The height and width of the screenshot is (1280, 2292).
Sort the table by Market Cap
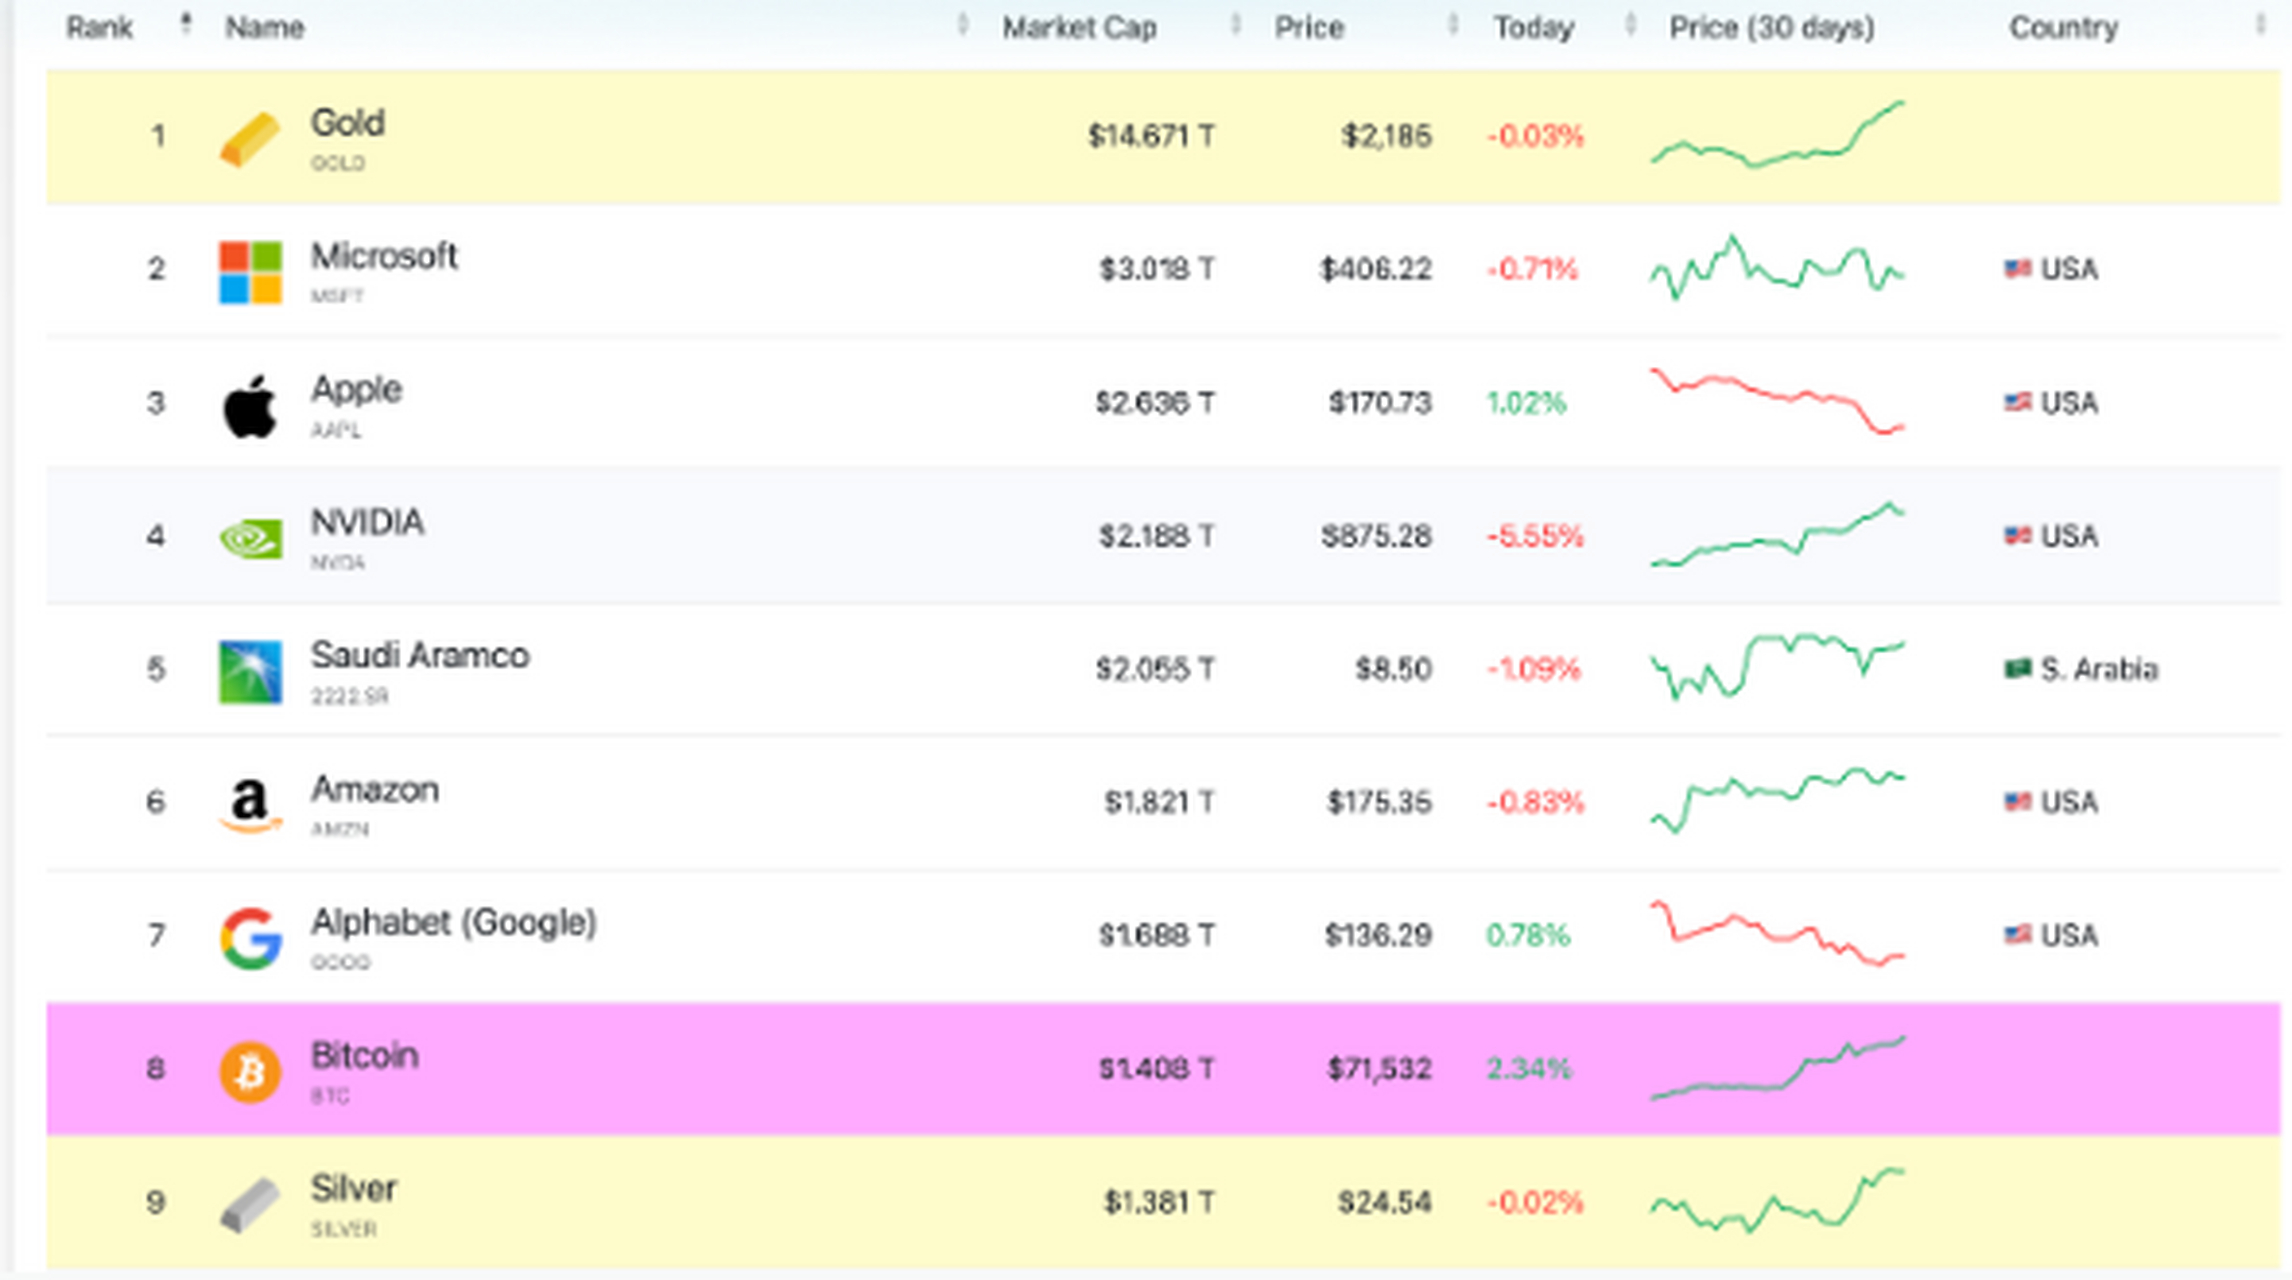point(1235,24)
